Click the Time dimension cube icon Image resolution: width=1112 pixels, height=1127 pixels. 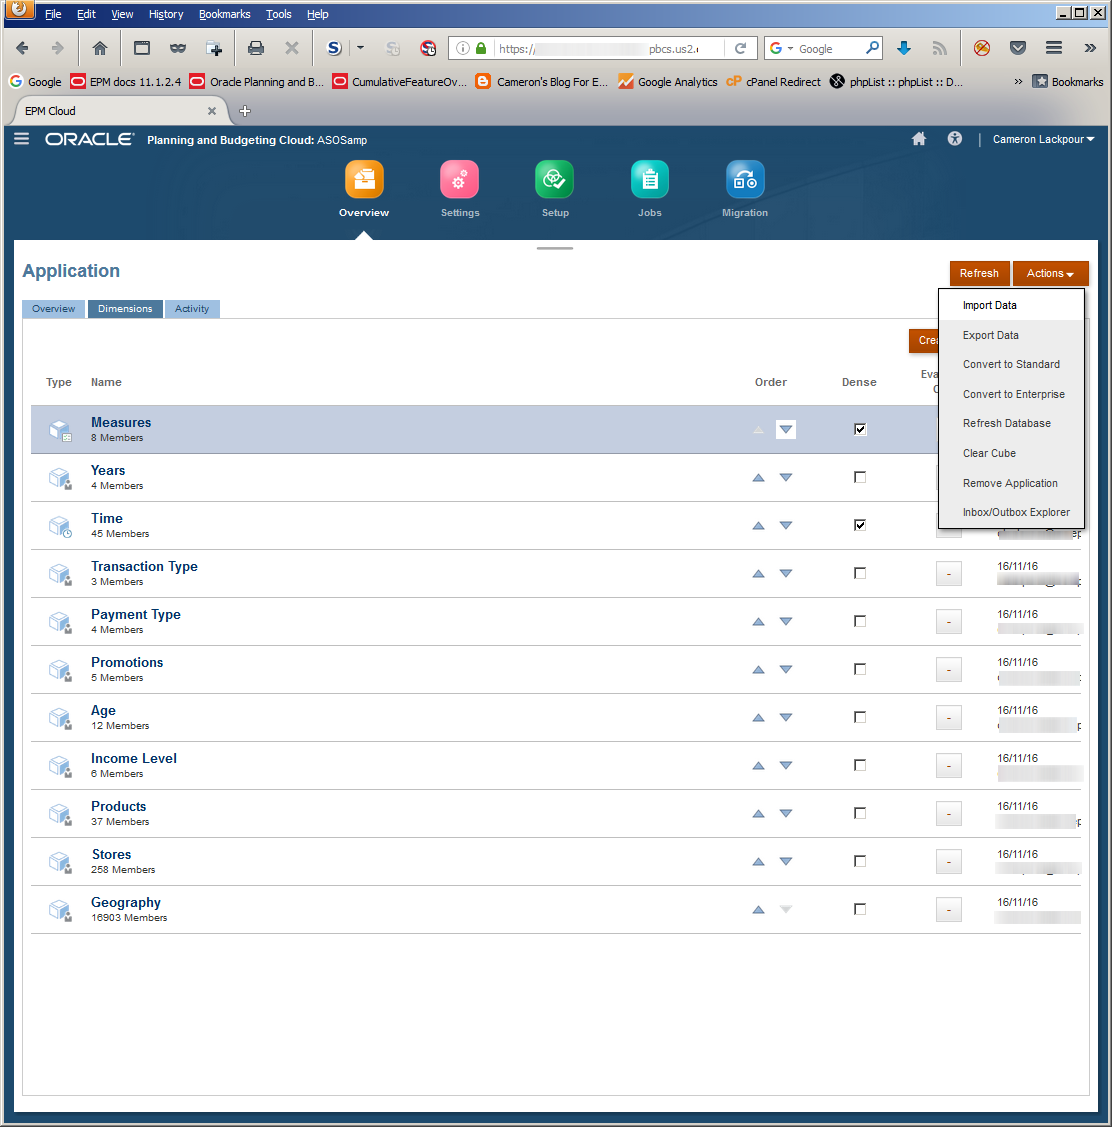[60, 526]
